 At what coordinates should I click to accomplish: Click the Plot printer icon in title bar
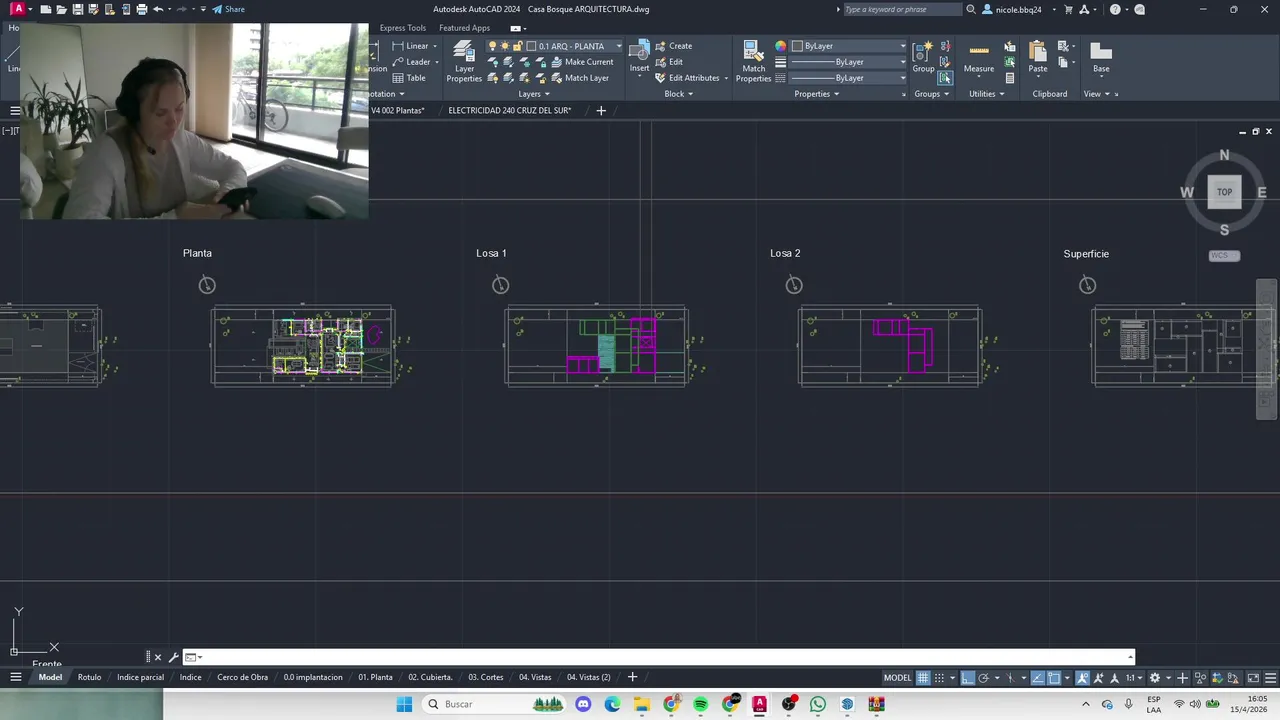tap(141, 9)
